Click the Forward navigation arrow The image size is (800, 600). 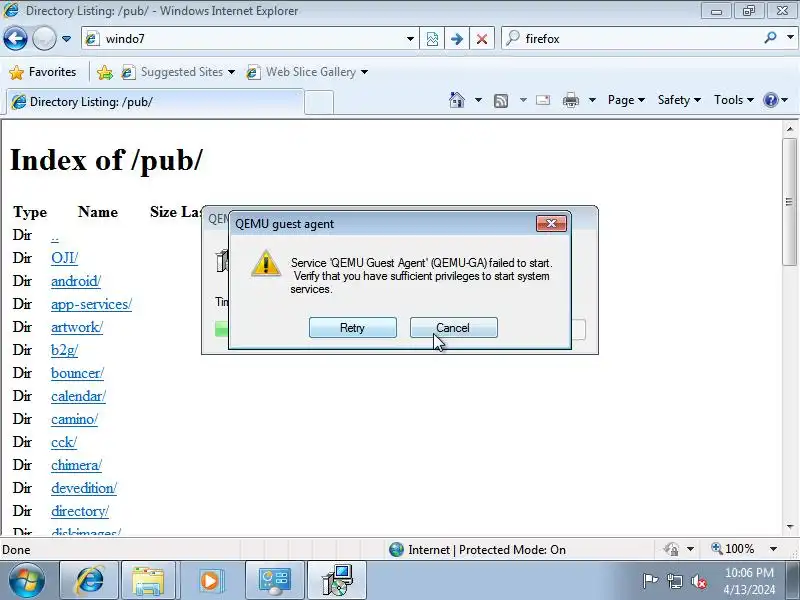coord(44,39)
